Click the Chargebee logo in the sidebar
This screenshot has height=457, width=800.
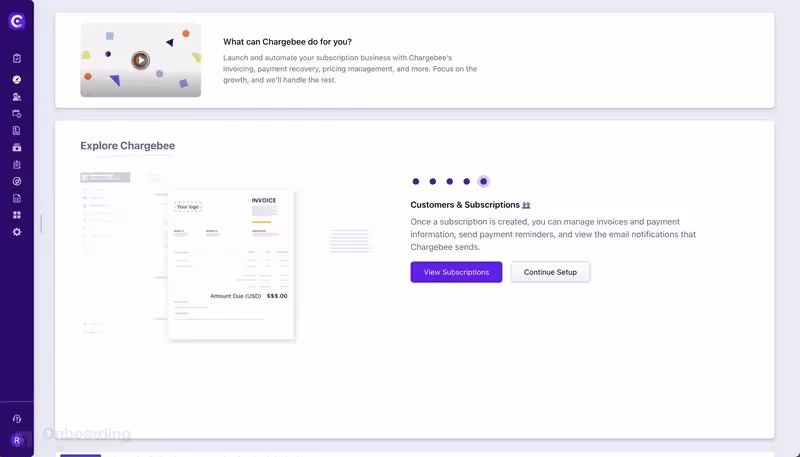pyautogui.click(x=17, y=21)
